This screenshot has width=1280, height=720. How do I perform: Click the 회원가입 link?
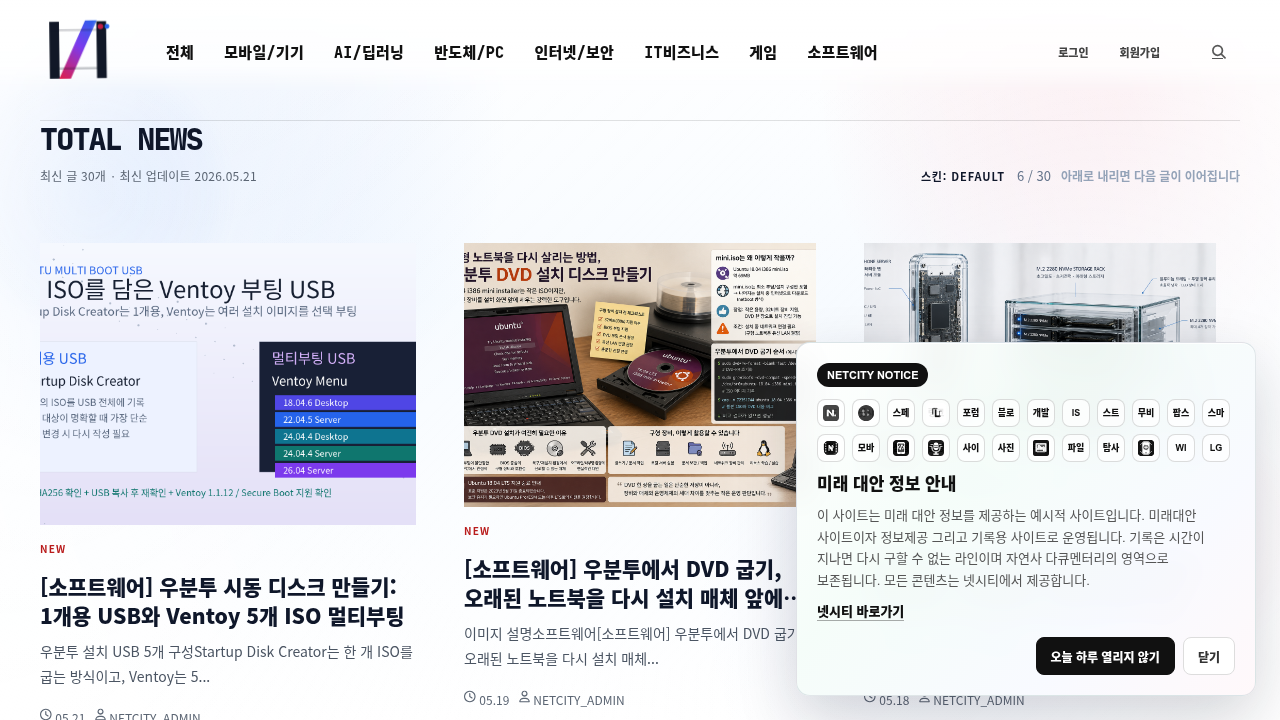pyautogui.click(x=1139, y=52)
